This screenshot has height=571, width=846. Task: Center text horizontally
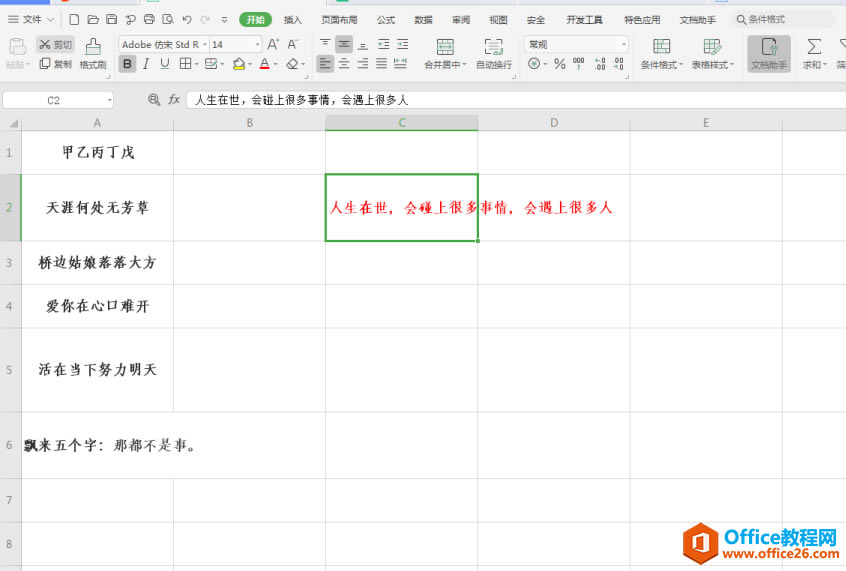(x=344, y=64)
